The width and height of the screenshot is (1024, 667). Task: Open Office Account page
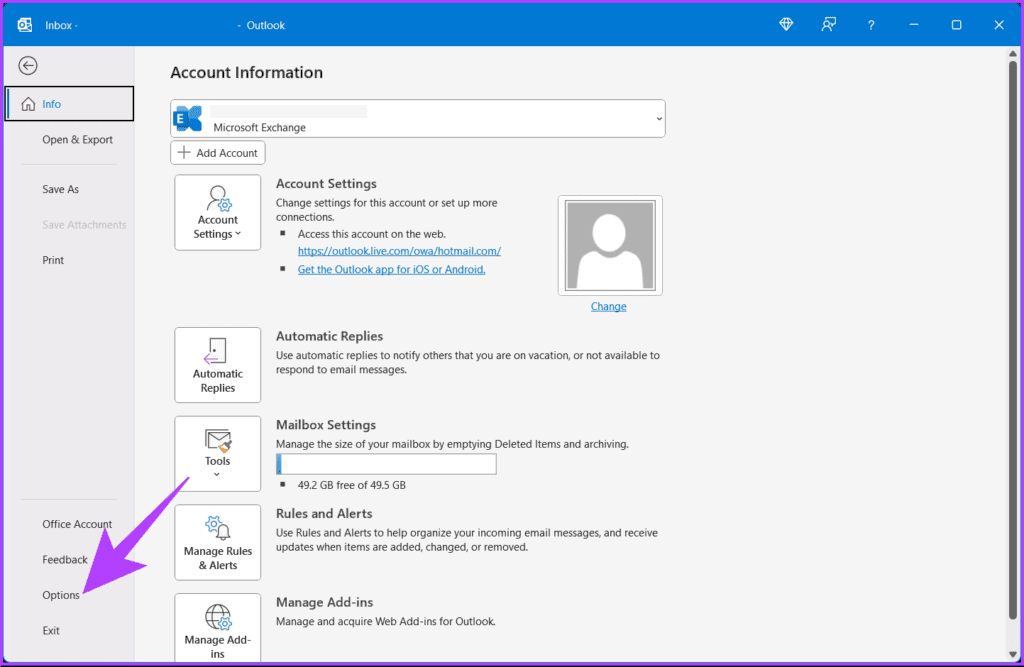point(77,524)
